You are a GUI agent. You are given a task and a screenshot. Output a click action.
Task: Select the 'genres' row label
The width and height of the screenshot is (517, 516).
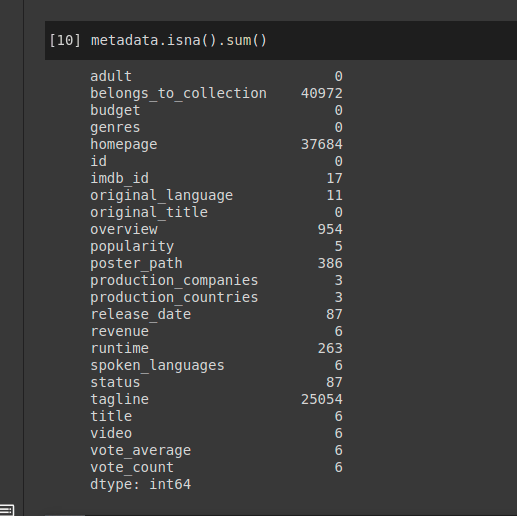click(x=115, y=127)
